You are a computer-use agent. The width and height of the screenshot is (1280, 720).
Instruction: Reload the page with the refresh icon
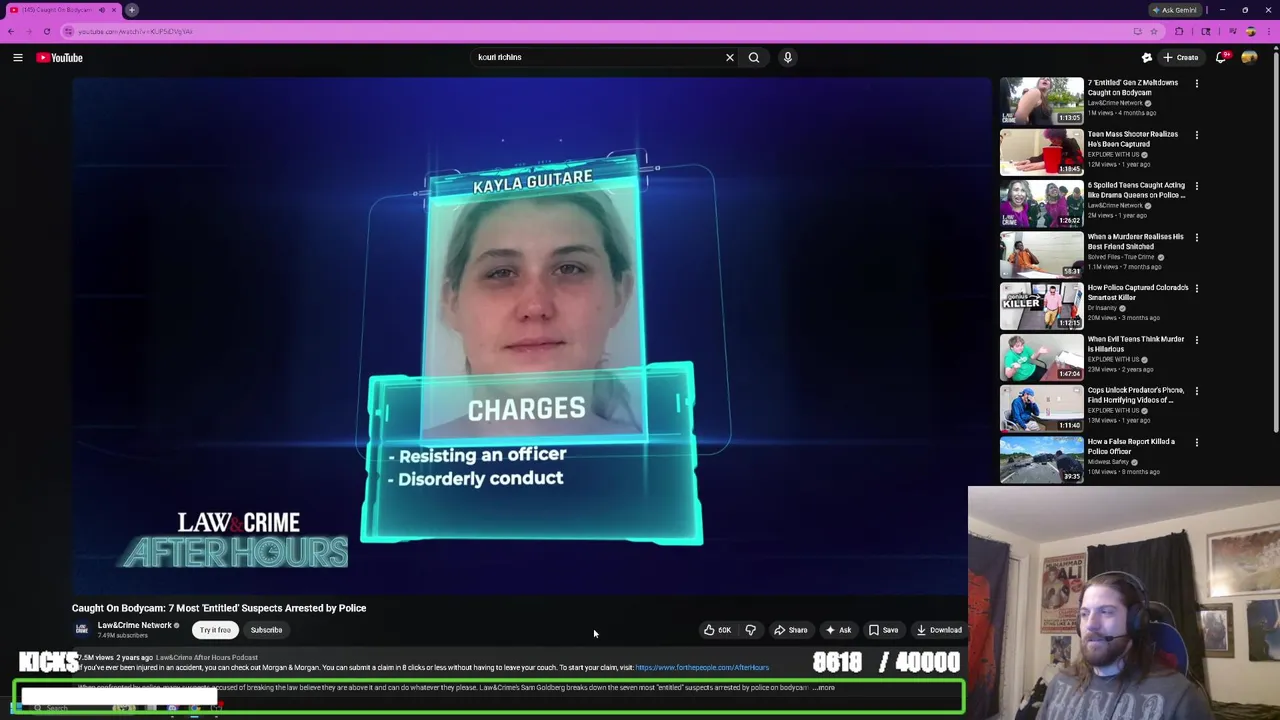point(47,31)
